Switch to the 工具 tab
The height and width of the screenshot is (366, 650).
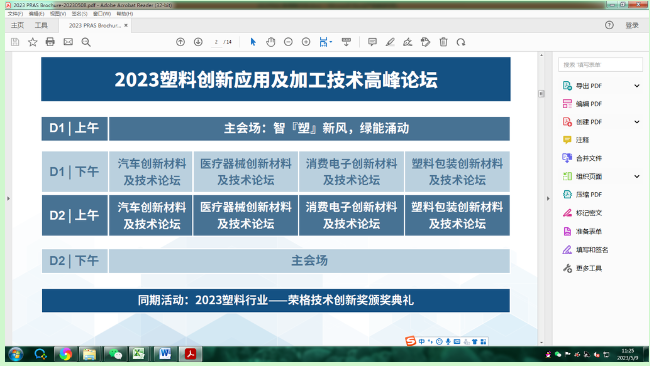coord(41,25)
